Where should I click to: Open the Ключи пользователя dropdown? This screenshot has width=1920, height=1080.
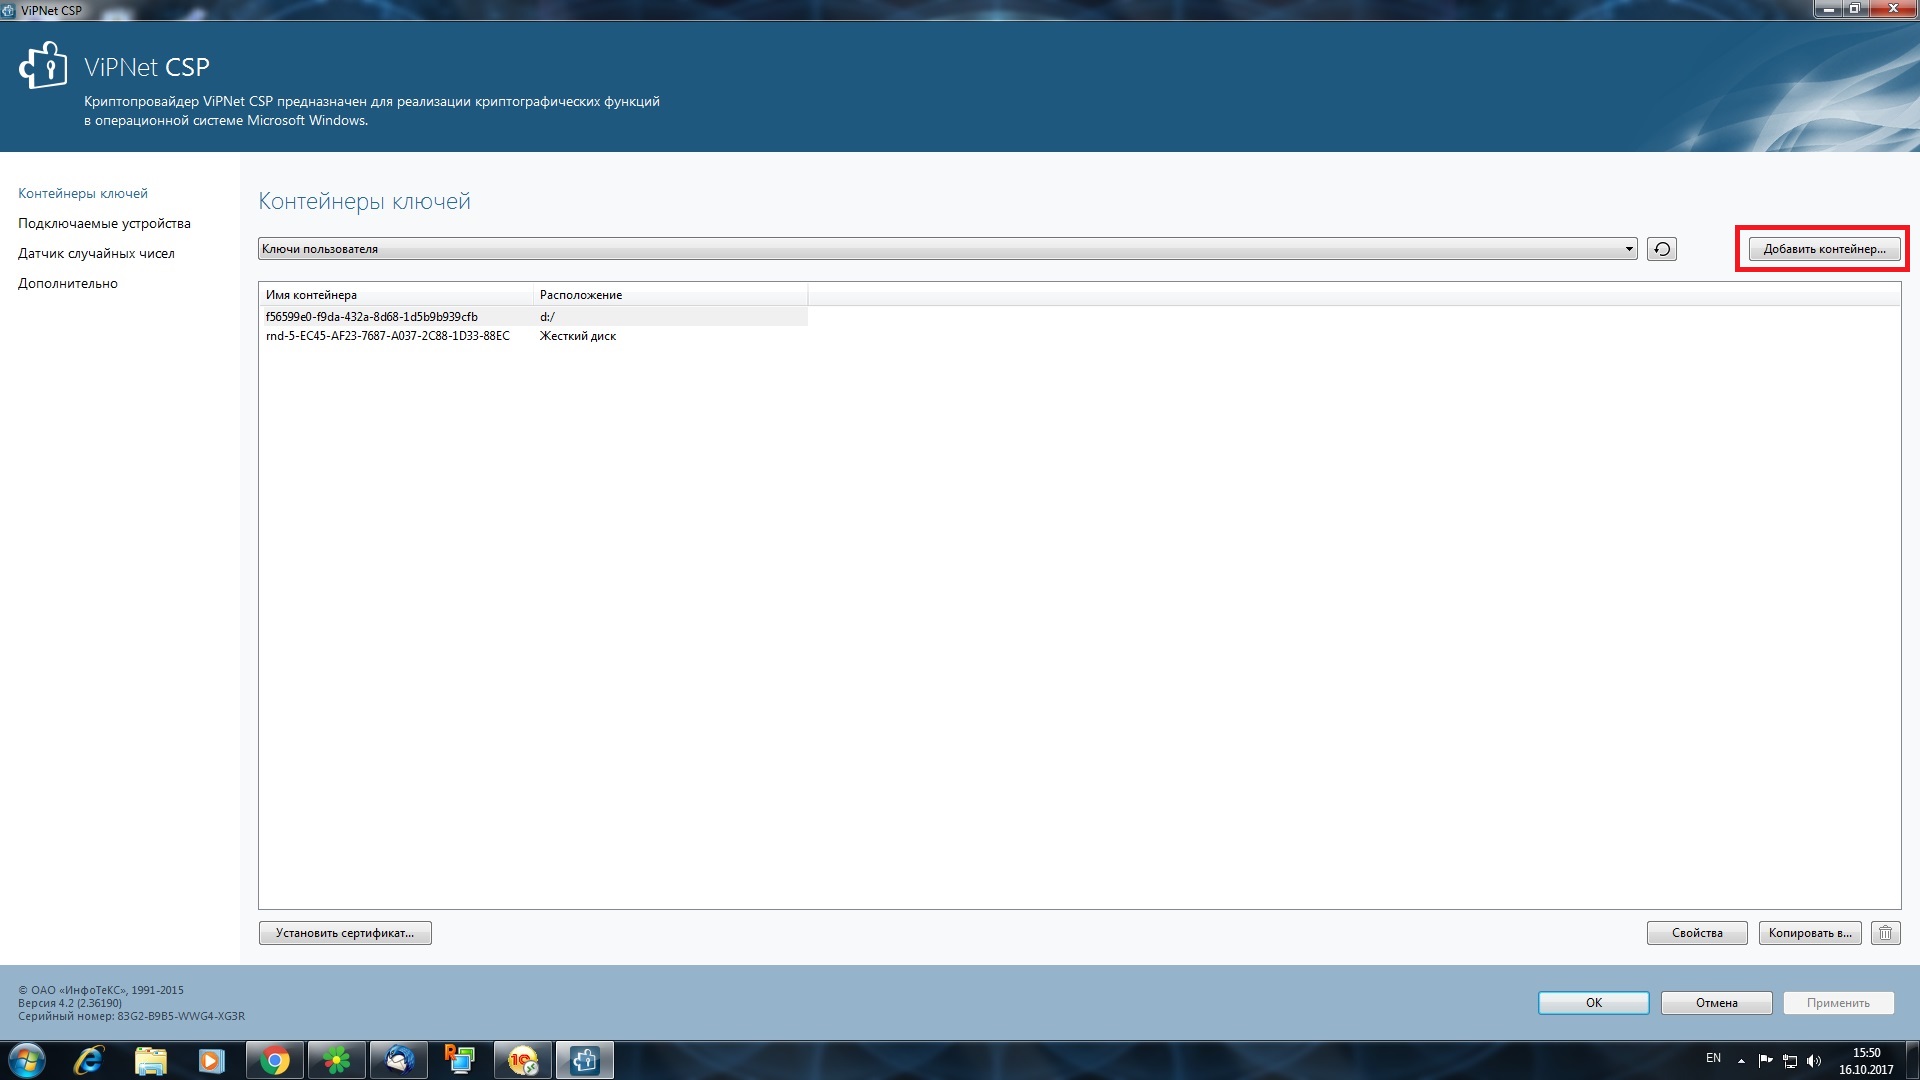point(947,249)
